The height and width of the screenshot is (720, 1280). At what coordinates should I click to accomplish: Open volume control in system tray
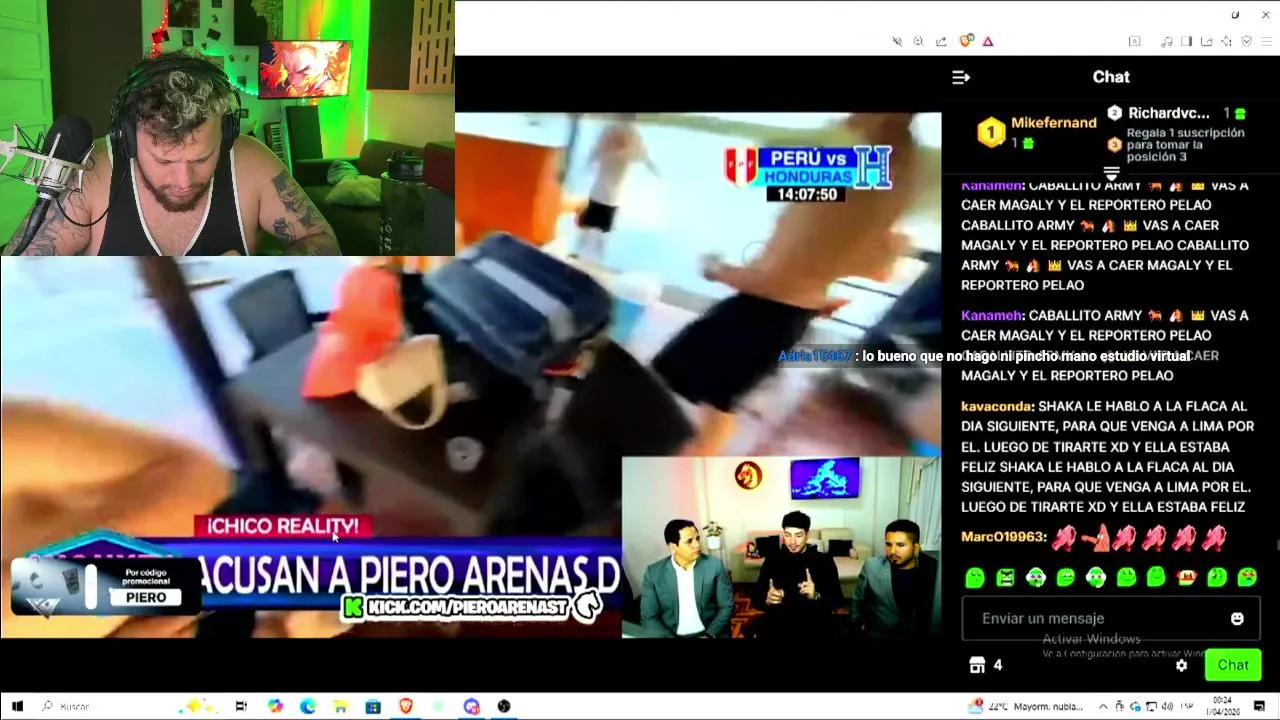pyautogui.click(x=1165, y=706)
